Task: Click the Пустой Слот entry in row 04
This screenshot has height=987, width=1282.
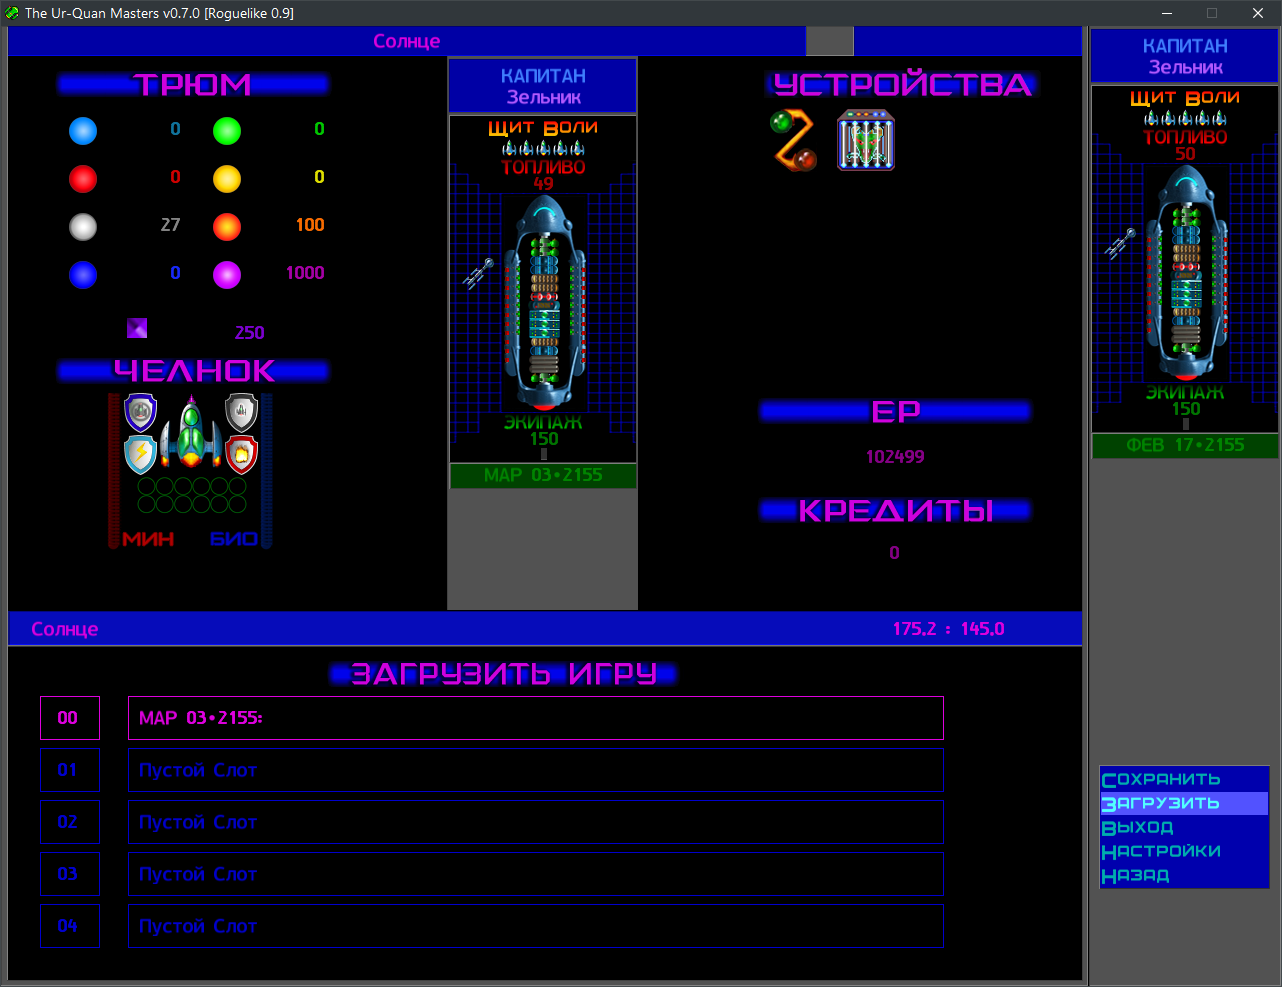Action: pos(536,926)
